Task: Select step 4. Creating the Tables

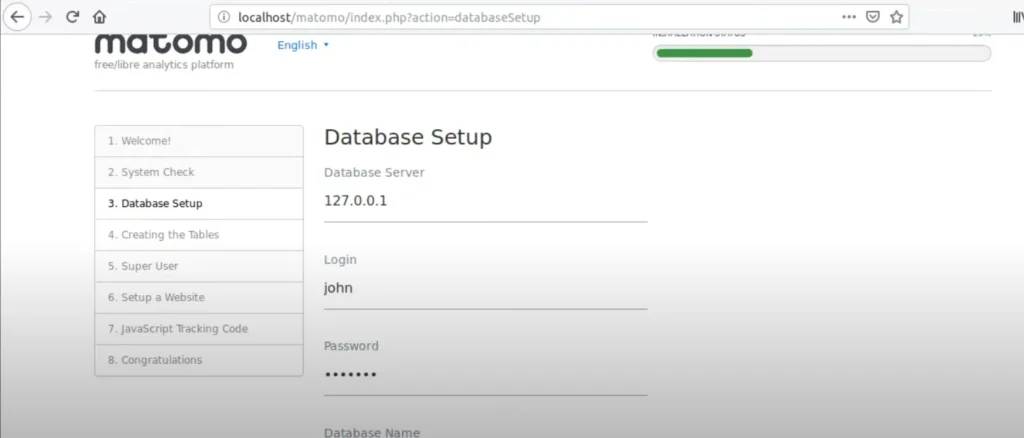Action: (199, 235)
